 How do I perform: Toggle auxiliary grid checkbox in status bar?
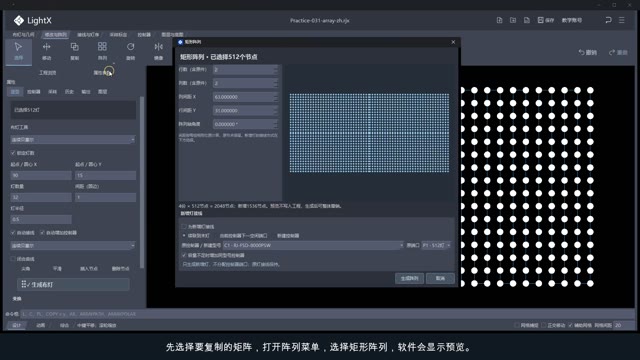(x=571, y=325)
